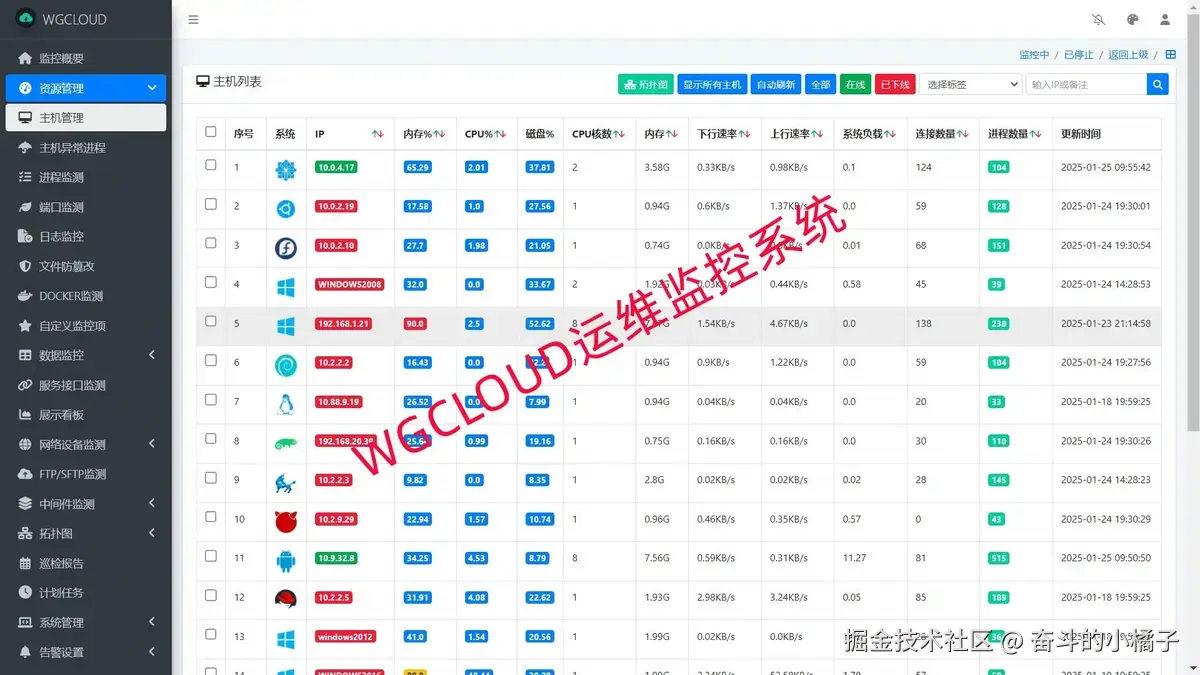Click Fedora icon of host 10.0.2.10
Image resolution: width=1200 pixels, height=675 pixels.
pos(285,248)
